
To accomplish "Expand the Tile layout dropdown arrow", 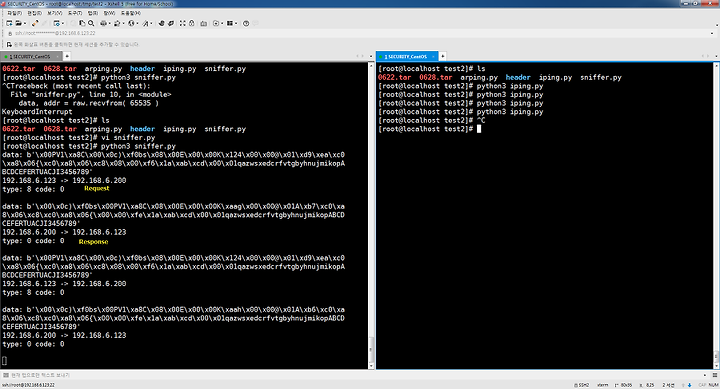I will [x=236, y=23].
